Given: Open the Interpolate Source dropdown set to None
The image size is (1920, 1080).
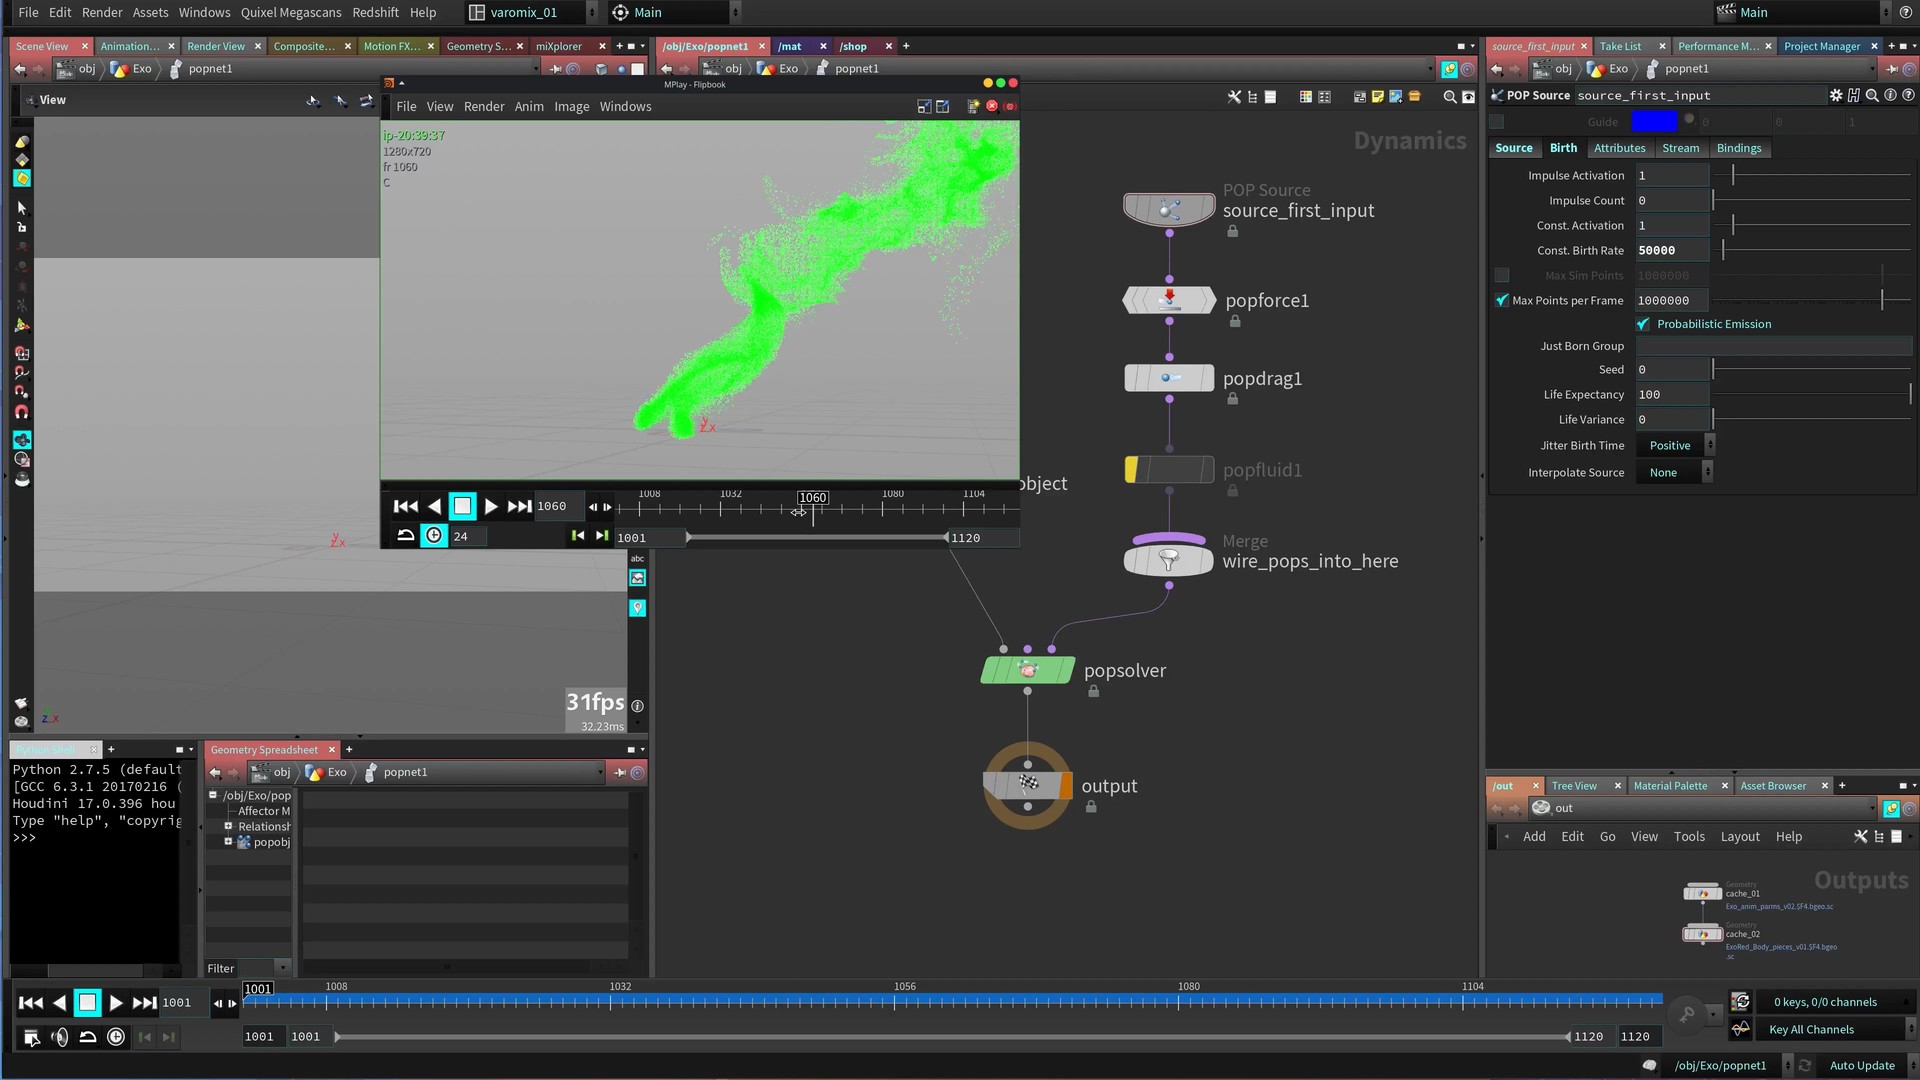Looking at the screenshot, I should (x=1673, y=472).
